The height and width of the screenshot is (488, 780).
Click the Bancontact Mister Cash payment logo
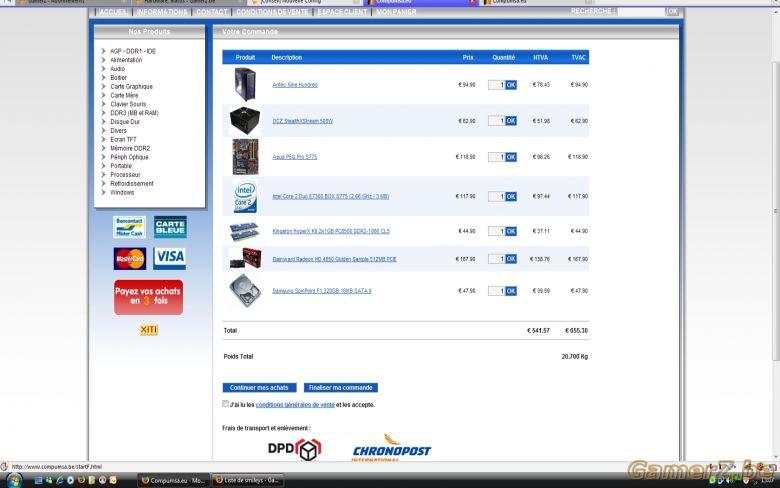(x=129, y=227)
